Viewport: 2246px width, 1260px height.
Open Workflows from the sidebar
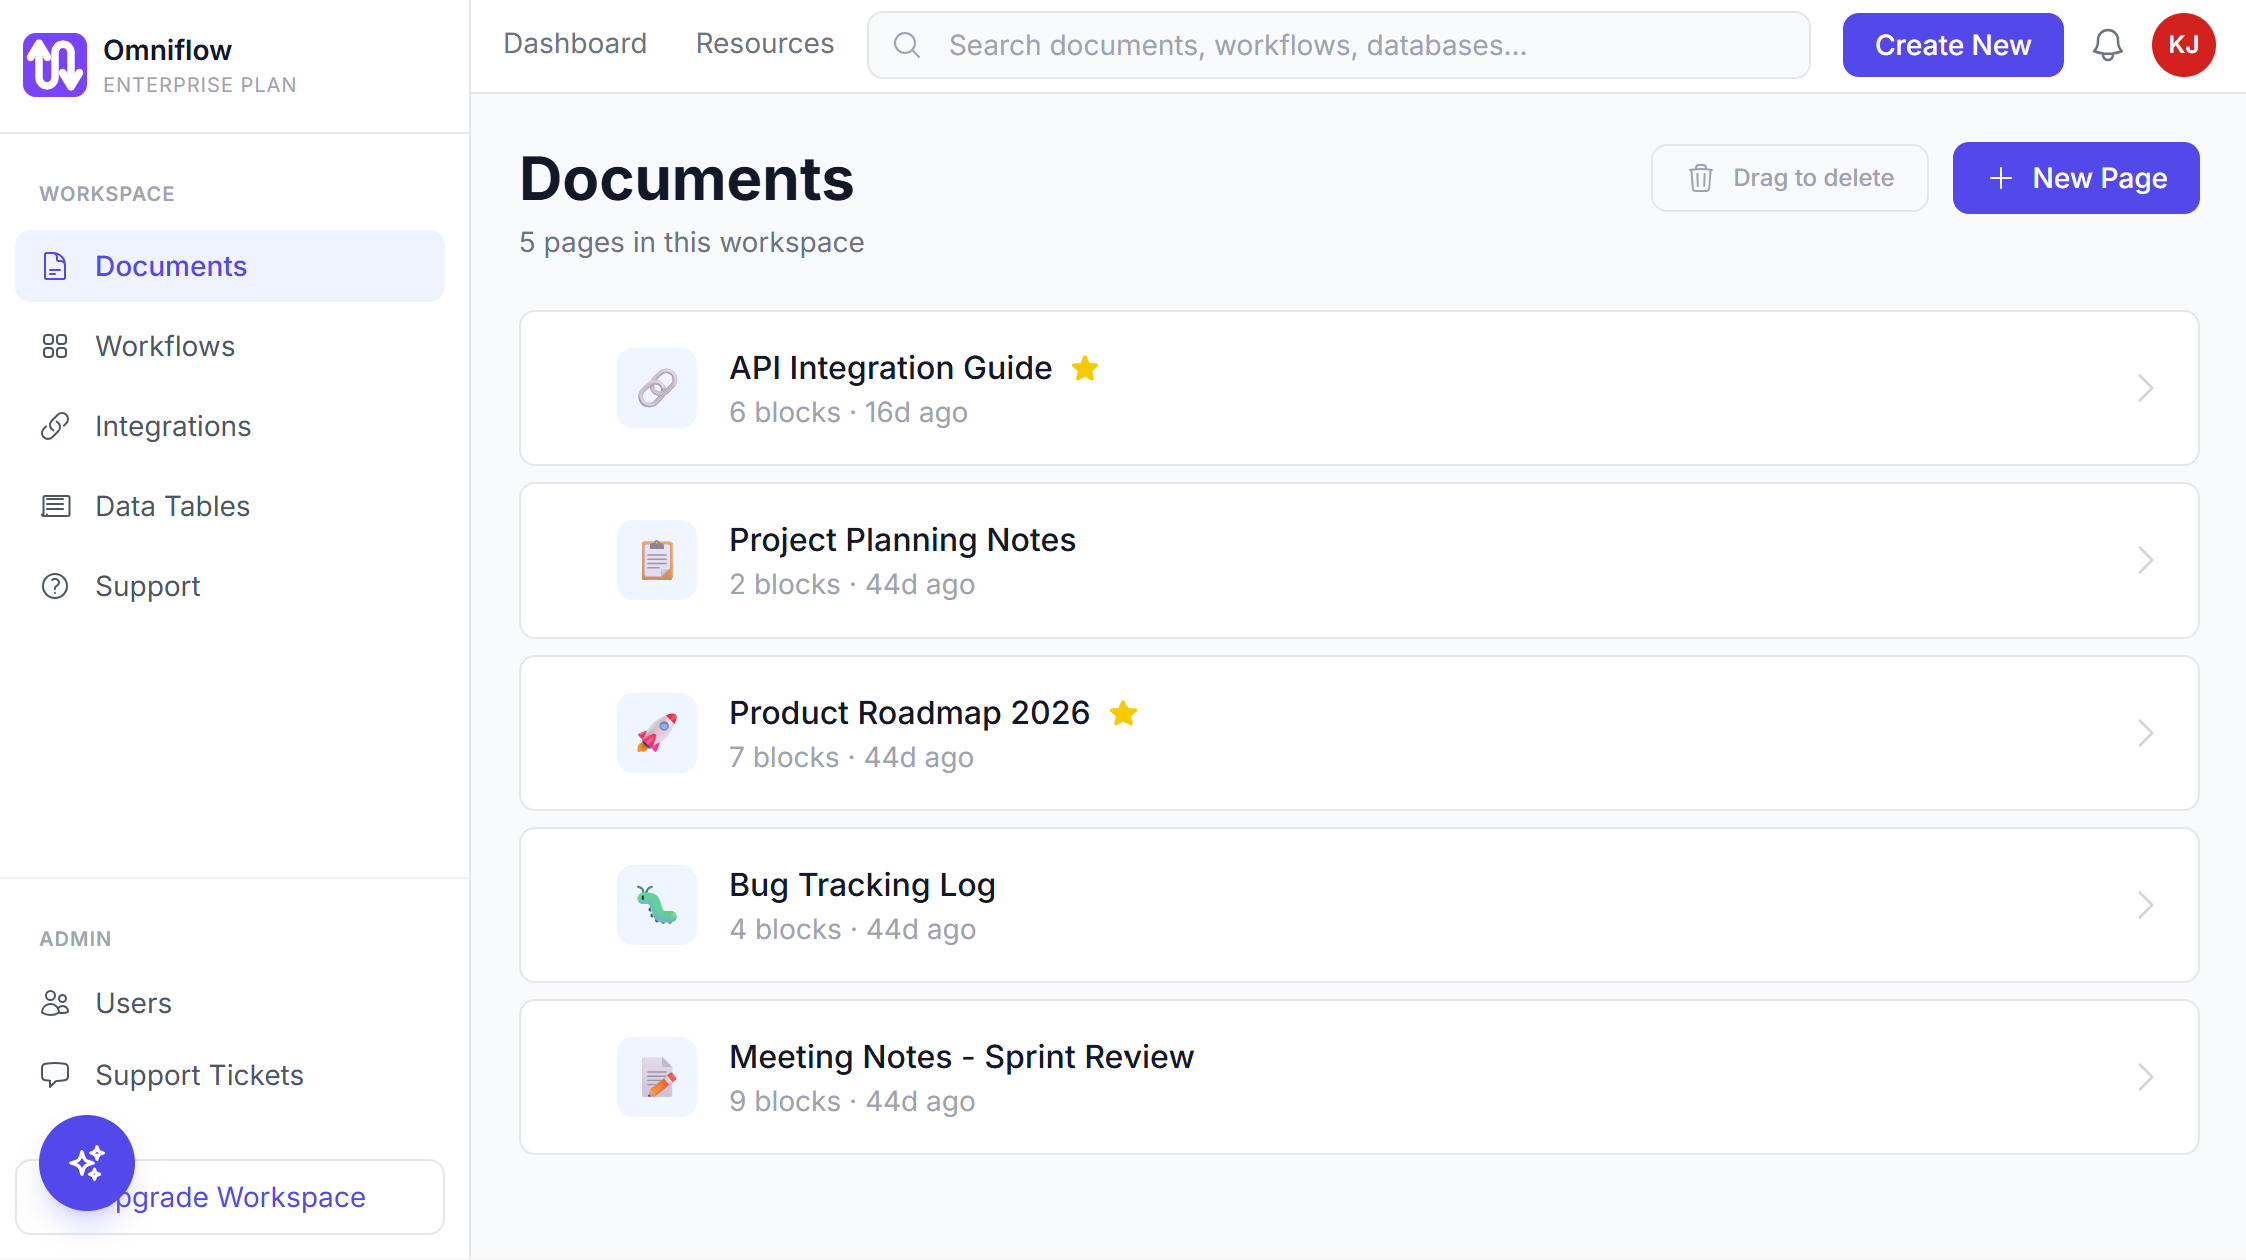click(x=230, y=346)
